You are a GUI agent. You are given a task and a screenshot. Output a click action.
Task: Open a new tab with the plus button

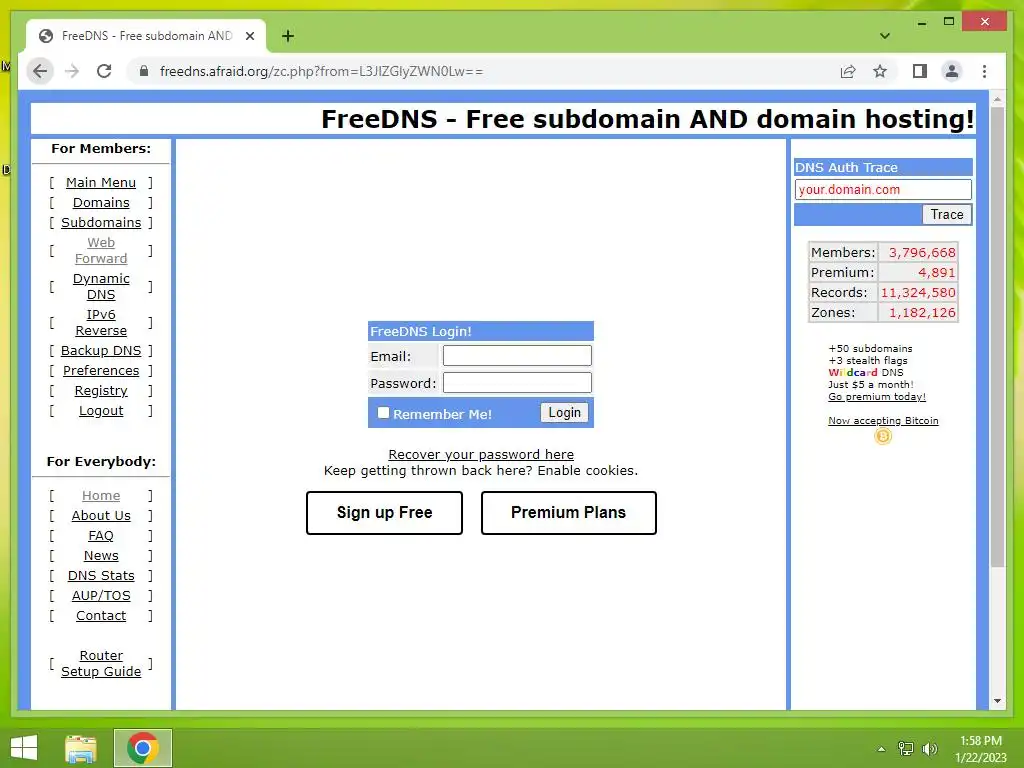coord(287,36)
